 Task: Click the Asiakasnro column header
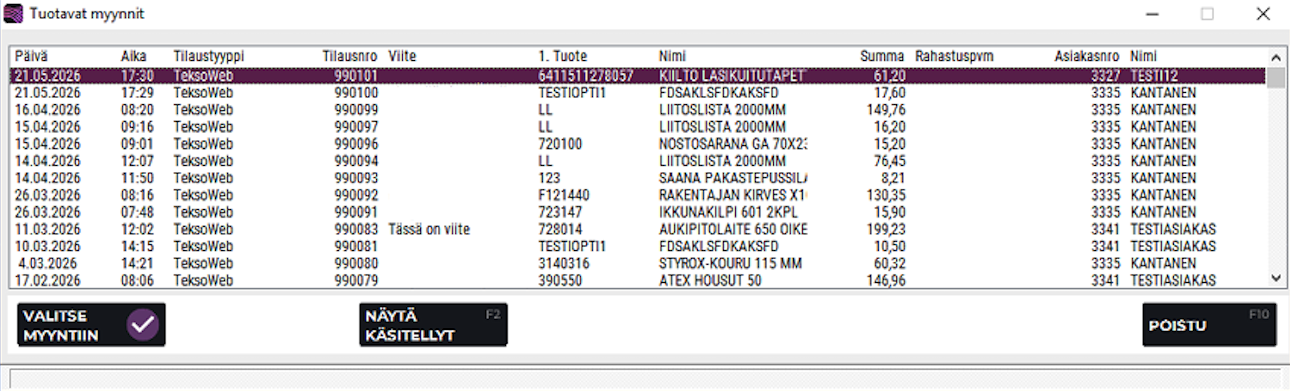pos(1088,57)
